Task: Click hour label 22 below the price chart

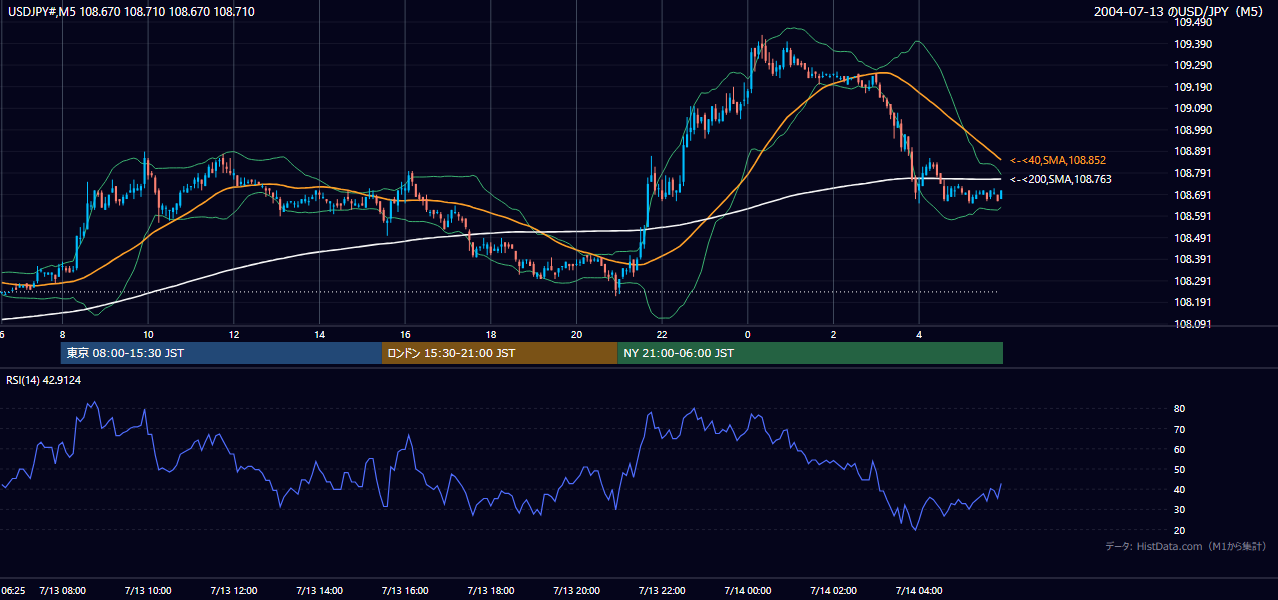Action: (x=662, y=335)
